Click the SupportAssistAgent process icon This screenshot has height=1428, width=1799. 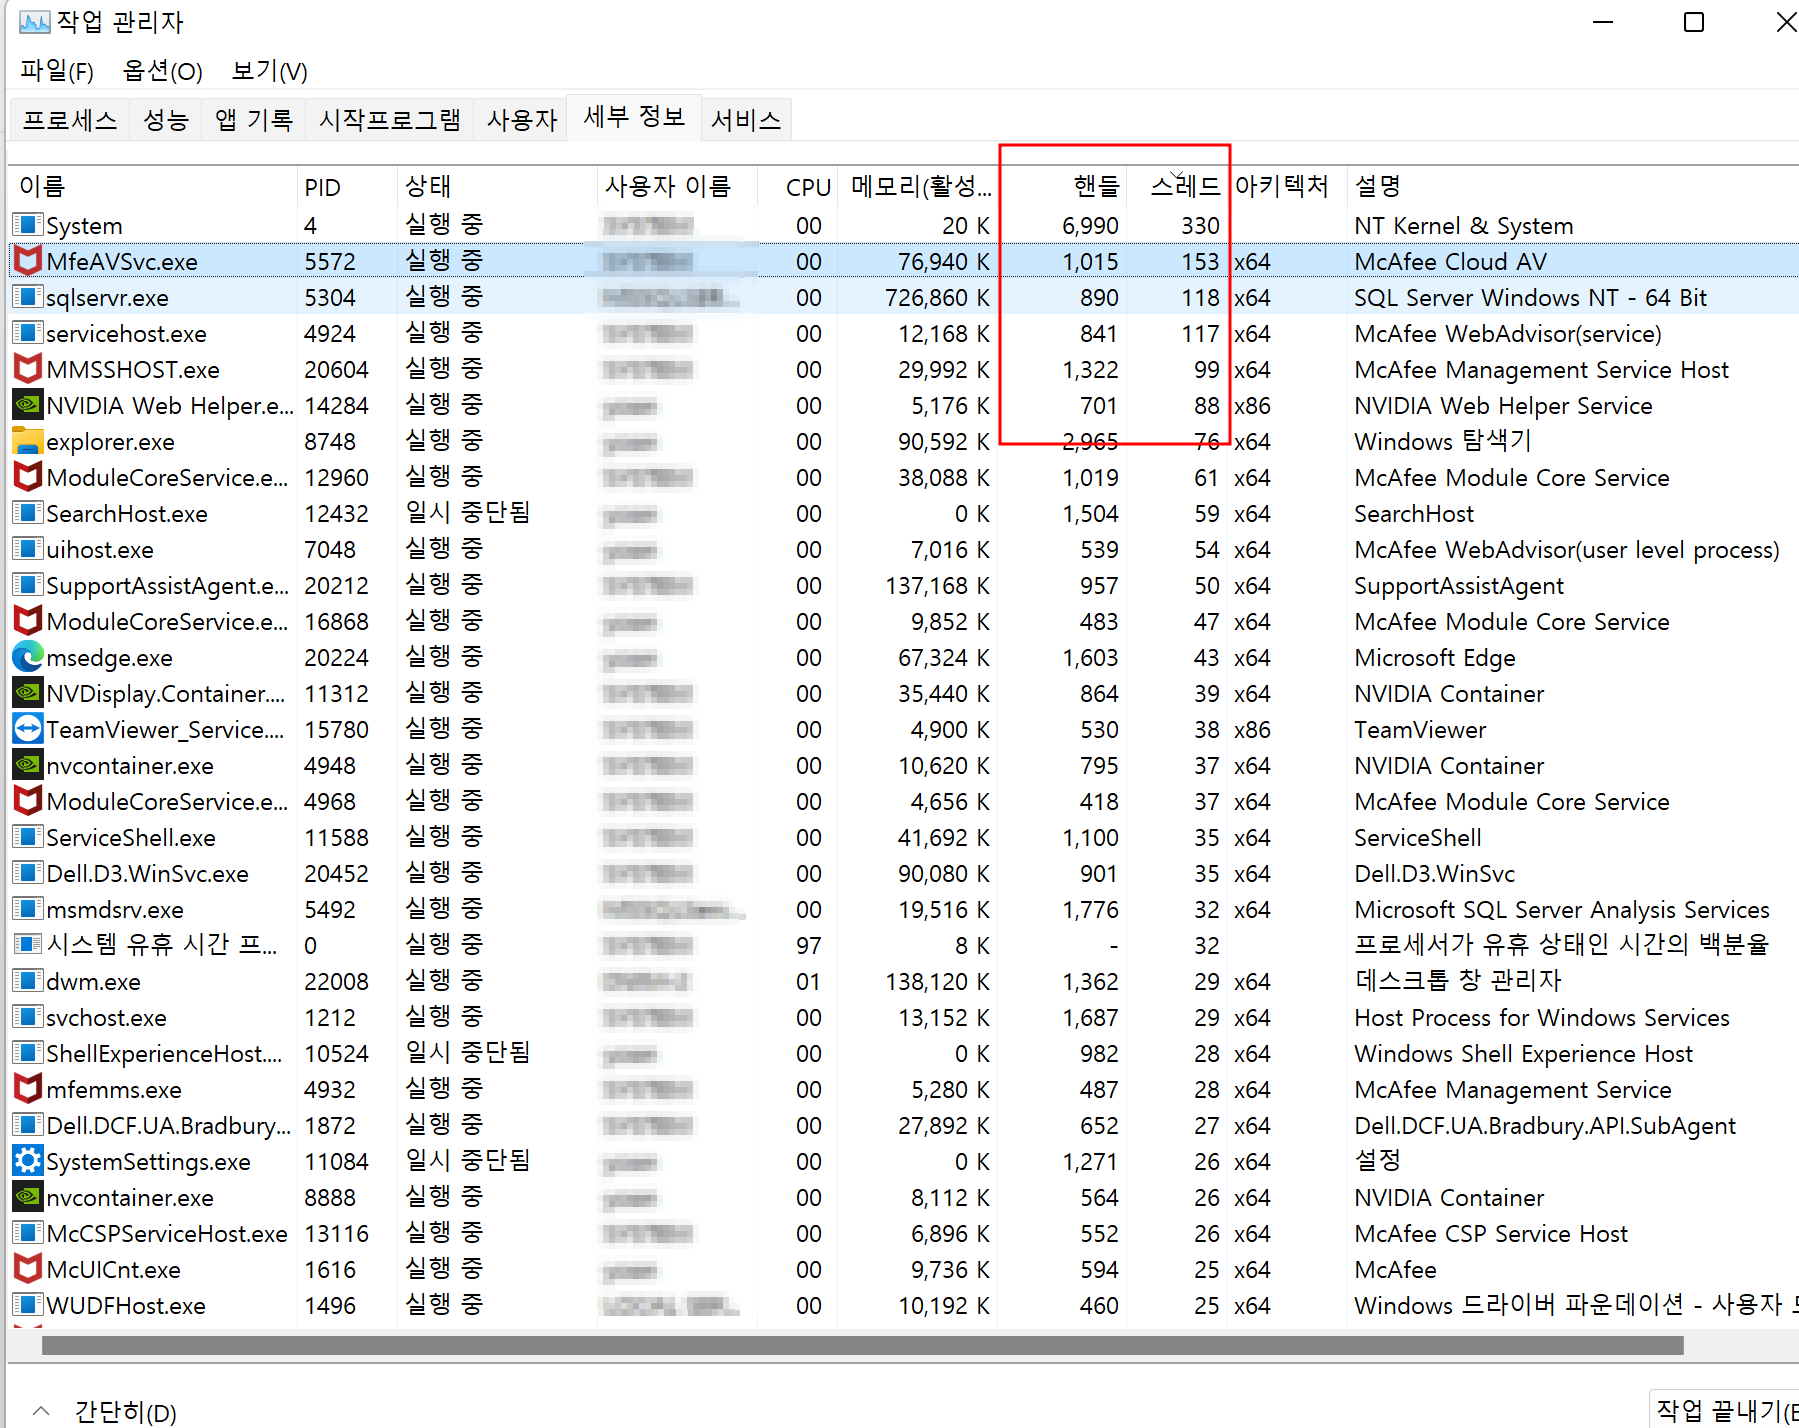pyautogui.click(x=27, y=585)
